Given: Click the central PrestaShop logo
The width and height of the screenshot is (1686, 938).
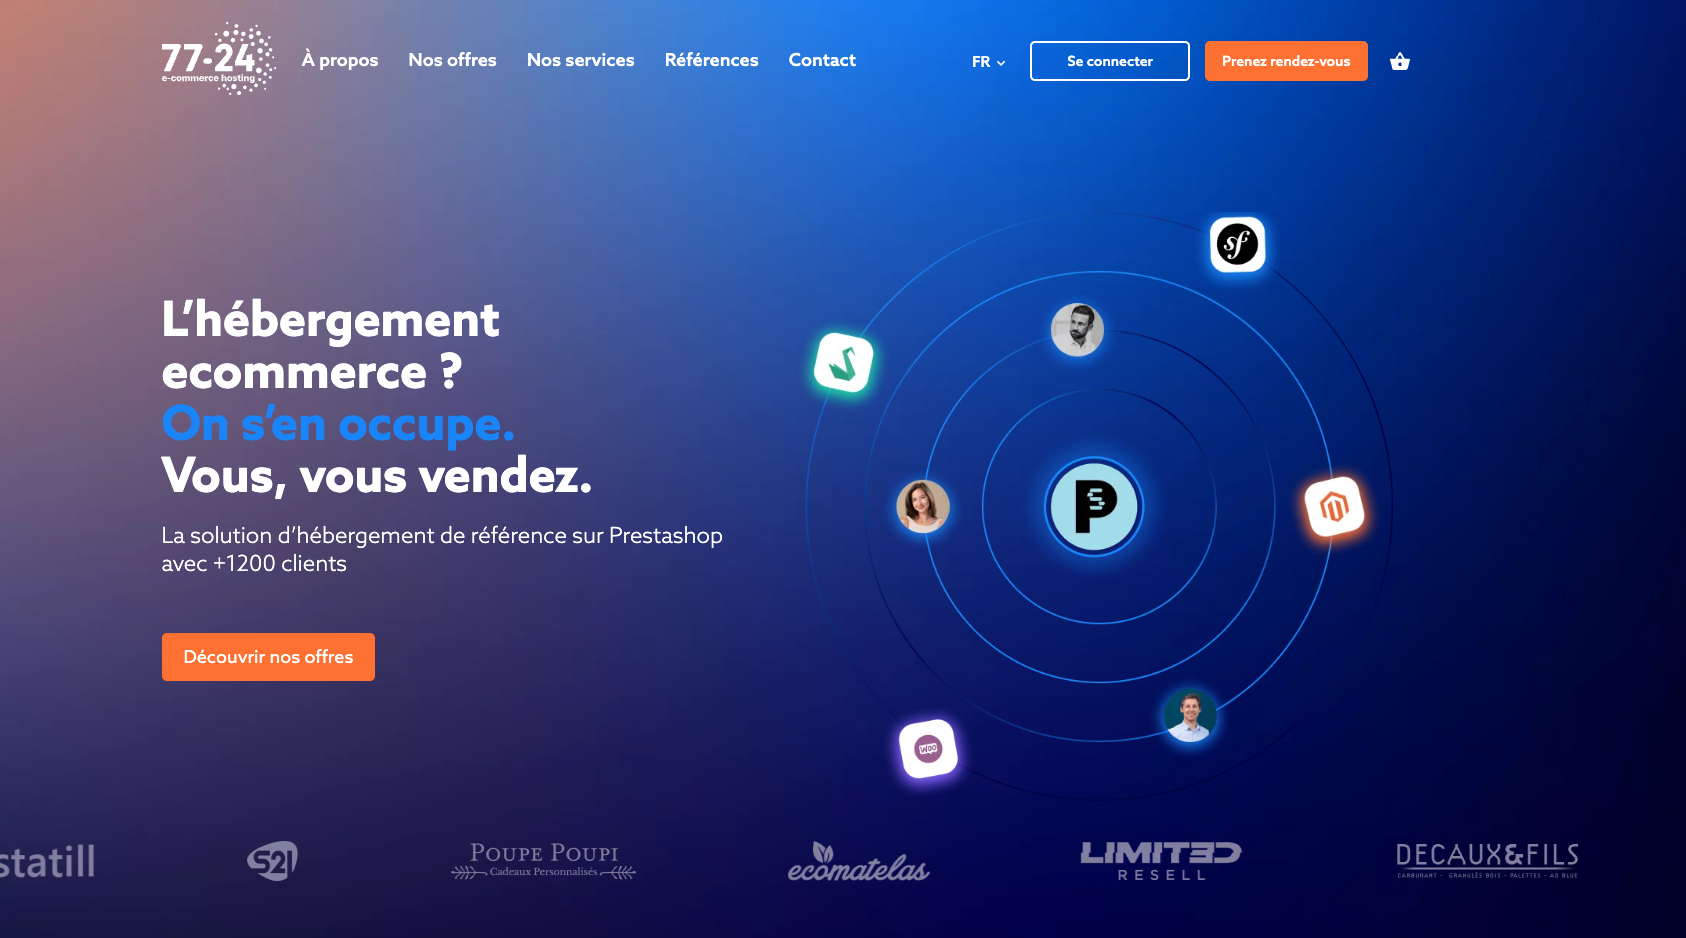Looking at the screenshot, I should click(x=1095, y=506).
